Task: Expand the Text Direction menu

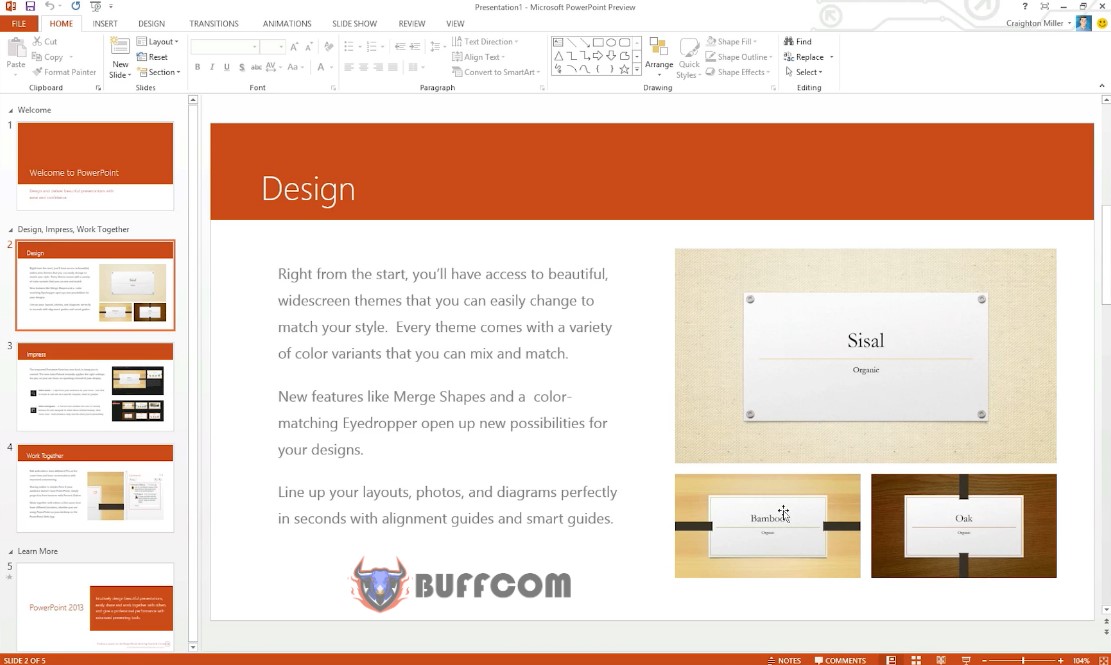Action: 485,42
